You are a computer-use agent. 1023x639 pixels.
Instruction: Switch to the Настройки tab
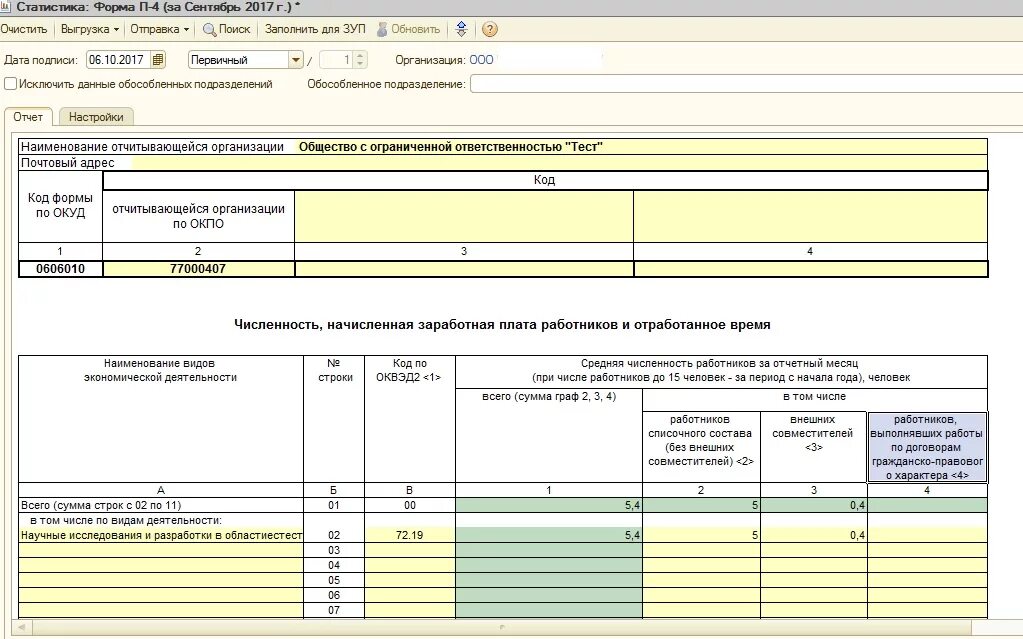pyautogui.click(x=96, y=117)
